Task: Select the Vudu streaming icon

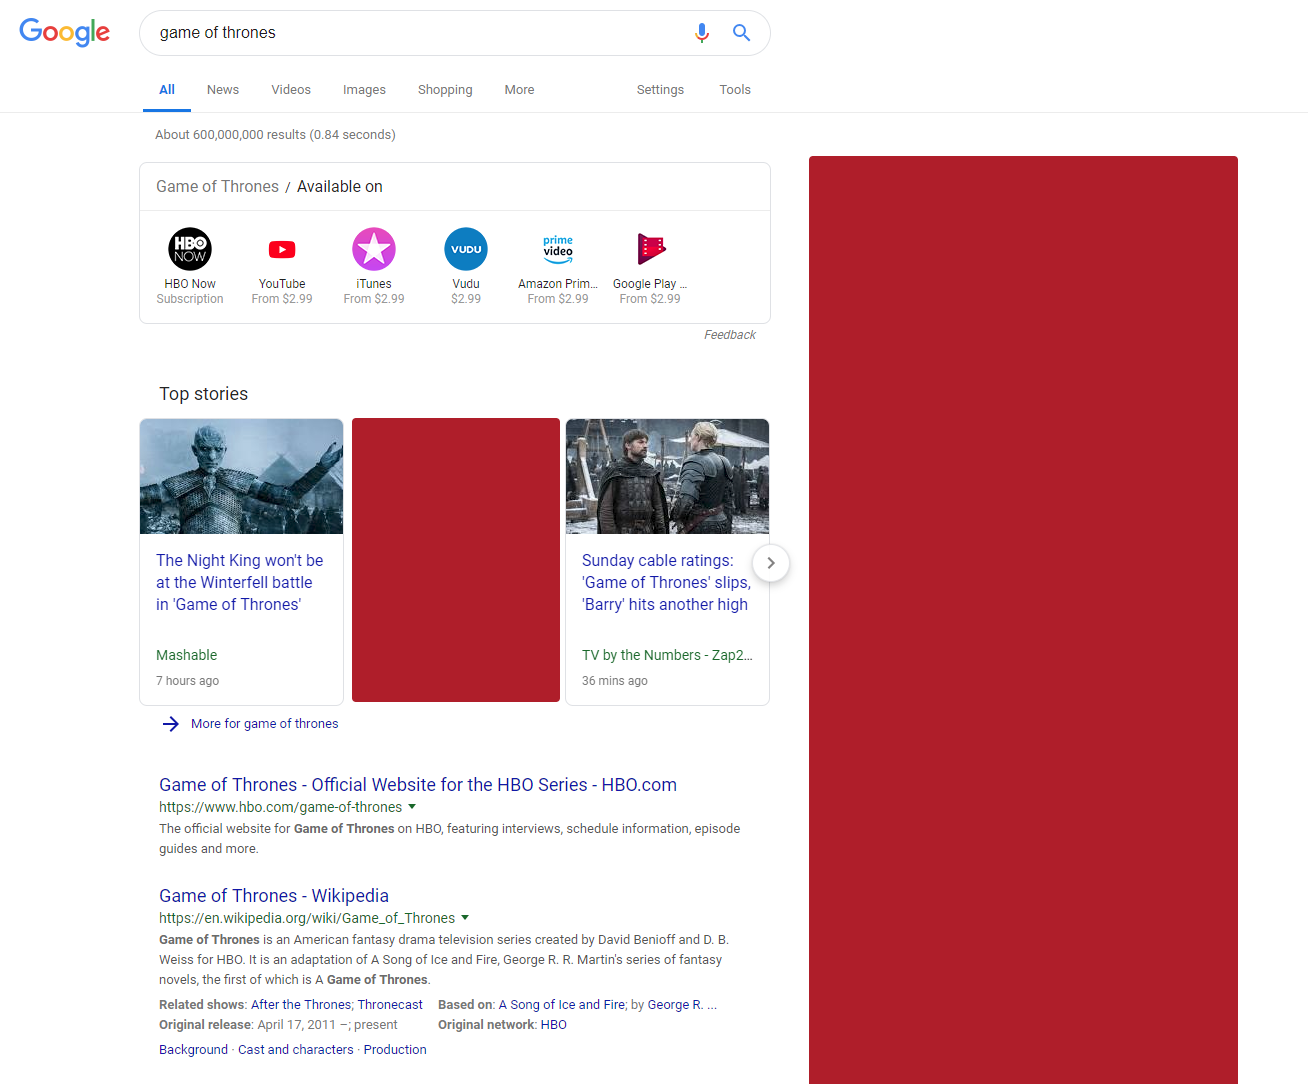Action: pyautogui.click(x=466, y=249)
